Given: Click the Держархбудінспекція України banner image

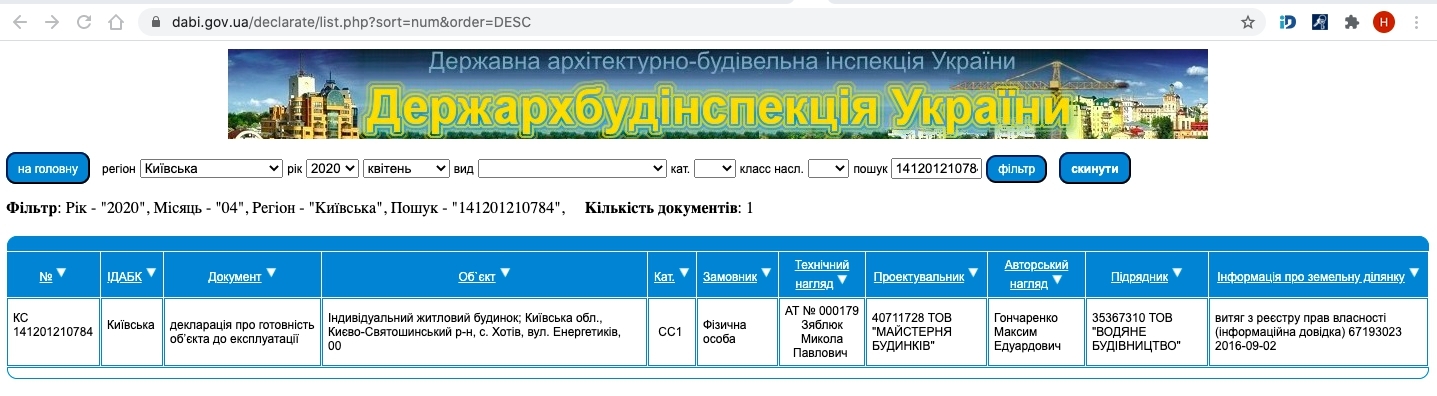Looking at the screenshot, I should 717,93.
